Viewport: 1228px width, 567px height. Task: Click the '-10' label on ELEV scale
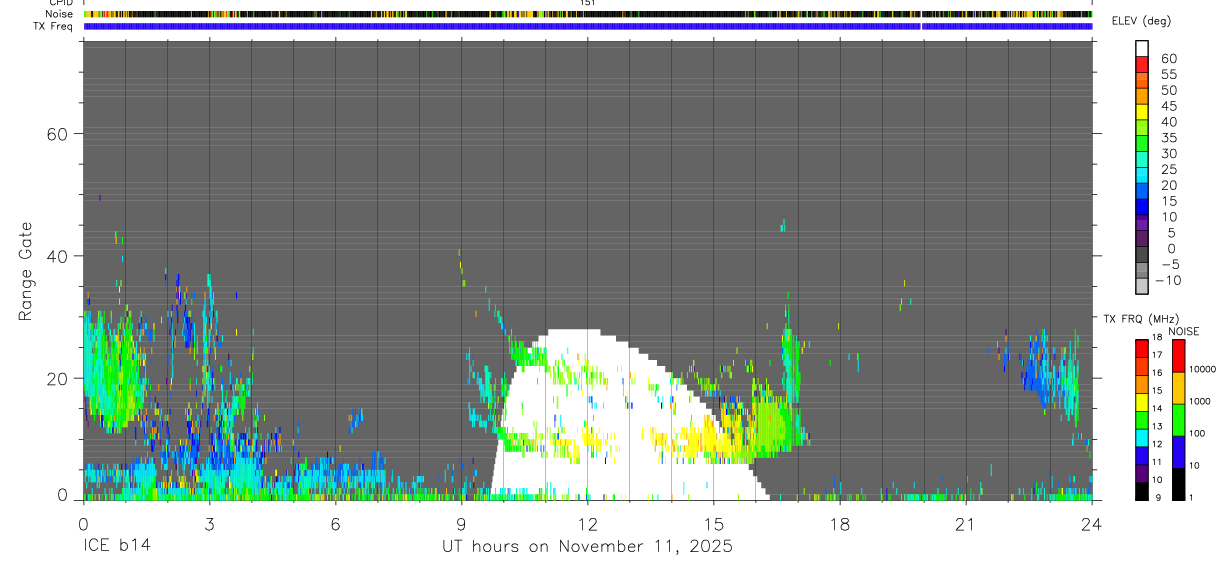pyautogui.click(x=1167, y=281)
